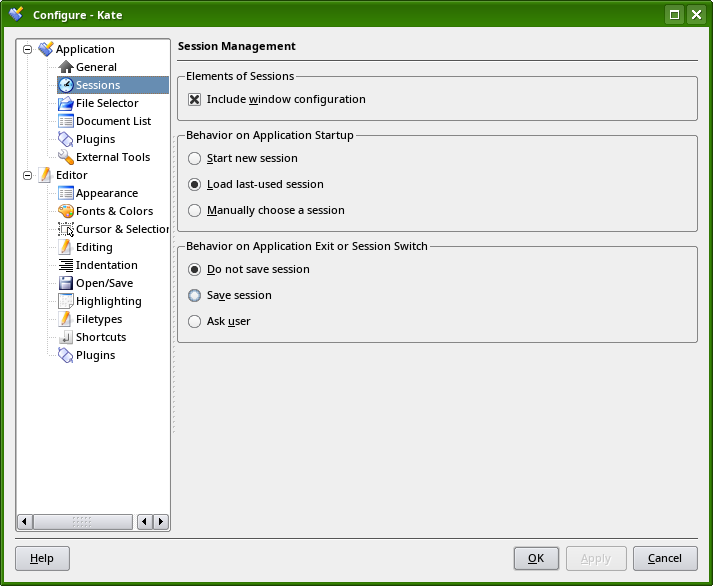The width and height of the screenshot is (713, 586).
Task: Click OK to confirm settings
Action: pyautogui.click(x=536, y=558)
